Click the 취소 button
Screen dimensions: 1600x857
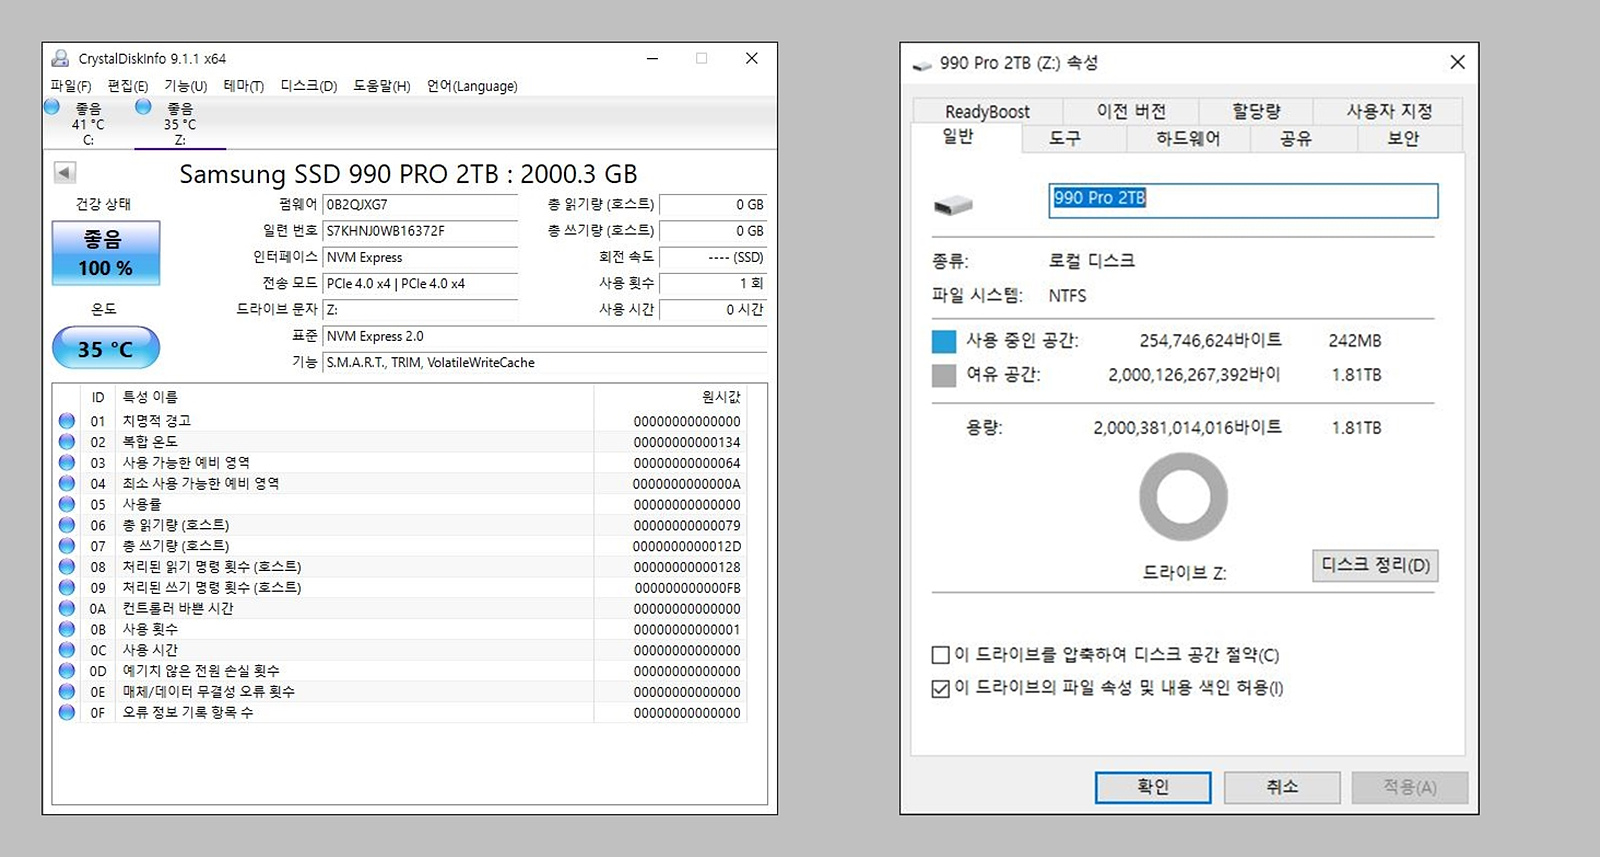pyautogui.click(x=1282, y=787)
